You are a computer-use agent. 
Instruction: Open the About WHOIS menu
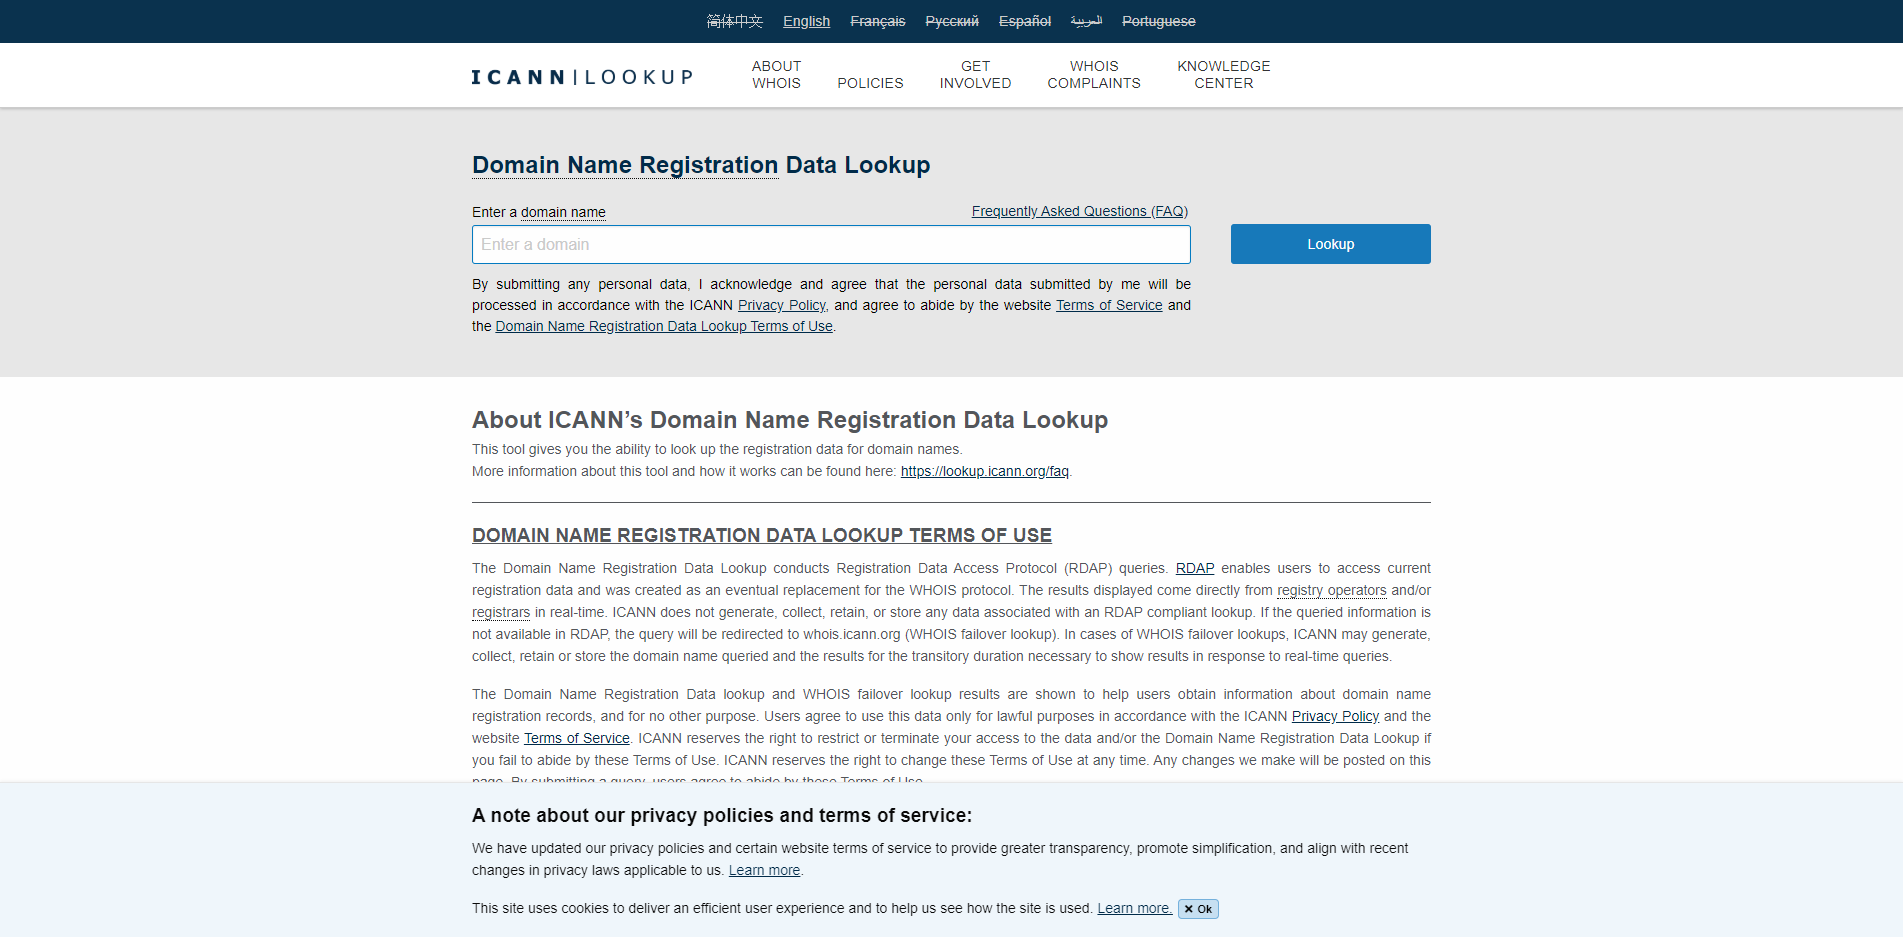coord(776,75)
